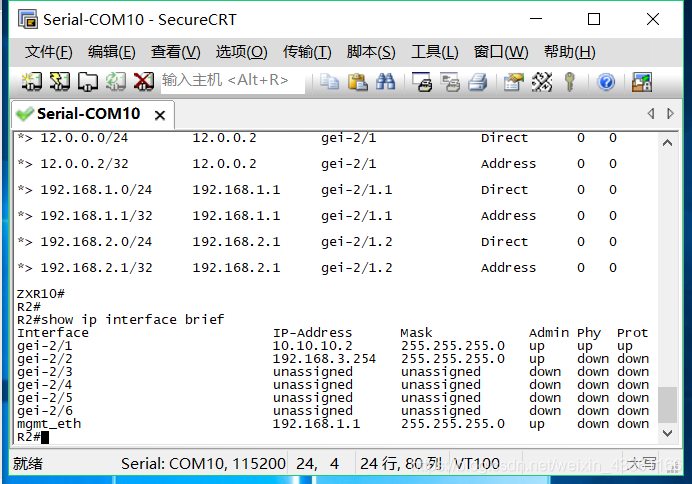This screenshot has width=692, height=484.
Task: Click the '24 行, 80 列' status entry
Action: pos(401,464)
